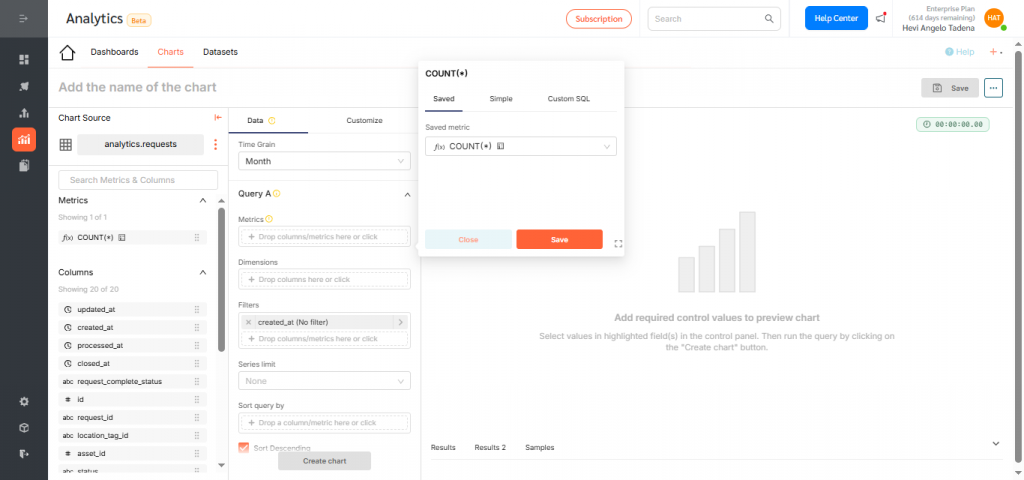Open the Time Grain Month dropdown
The height and width of the screenshot is (480, 1024).
point(324,161)
